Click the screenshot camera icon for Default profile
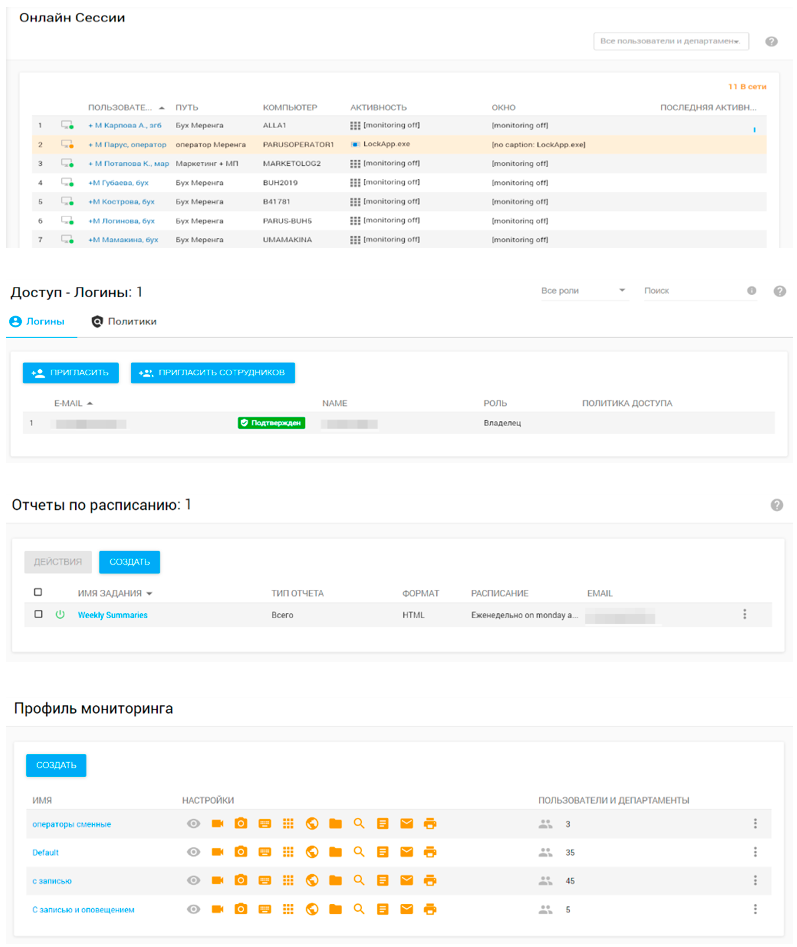 click(x=241, y=852)
